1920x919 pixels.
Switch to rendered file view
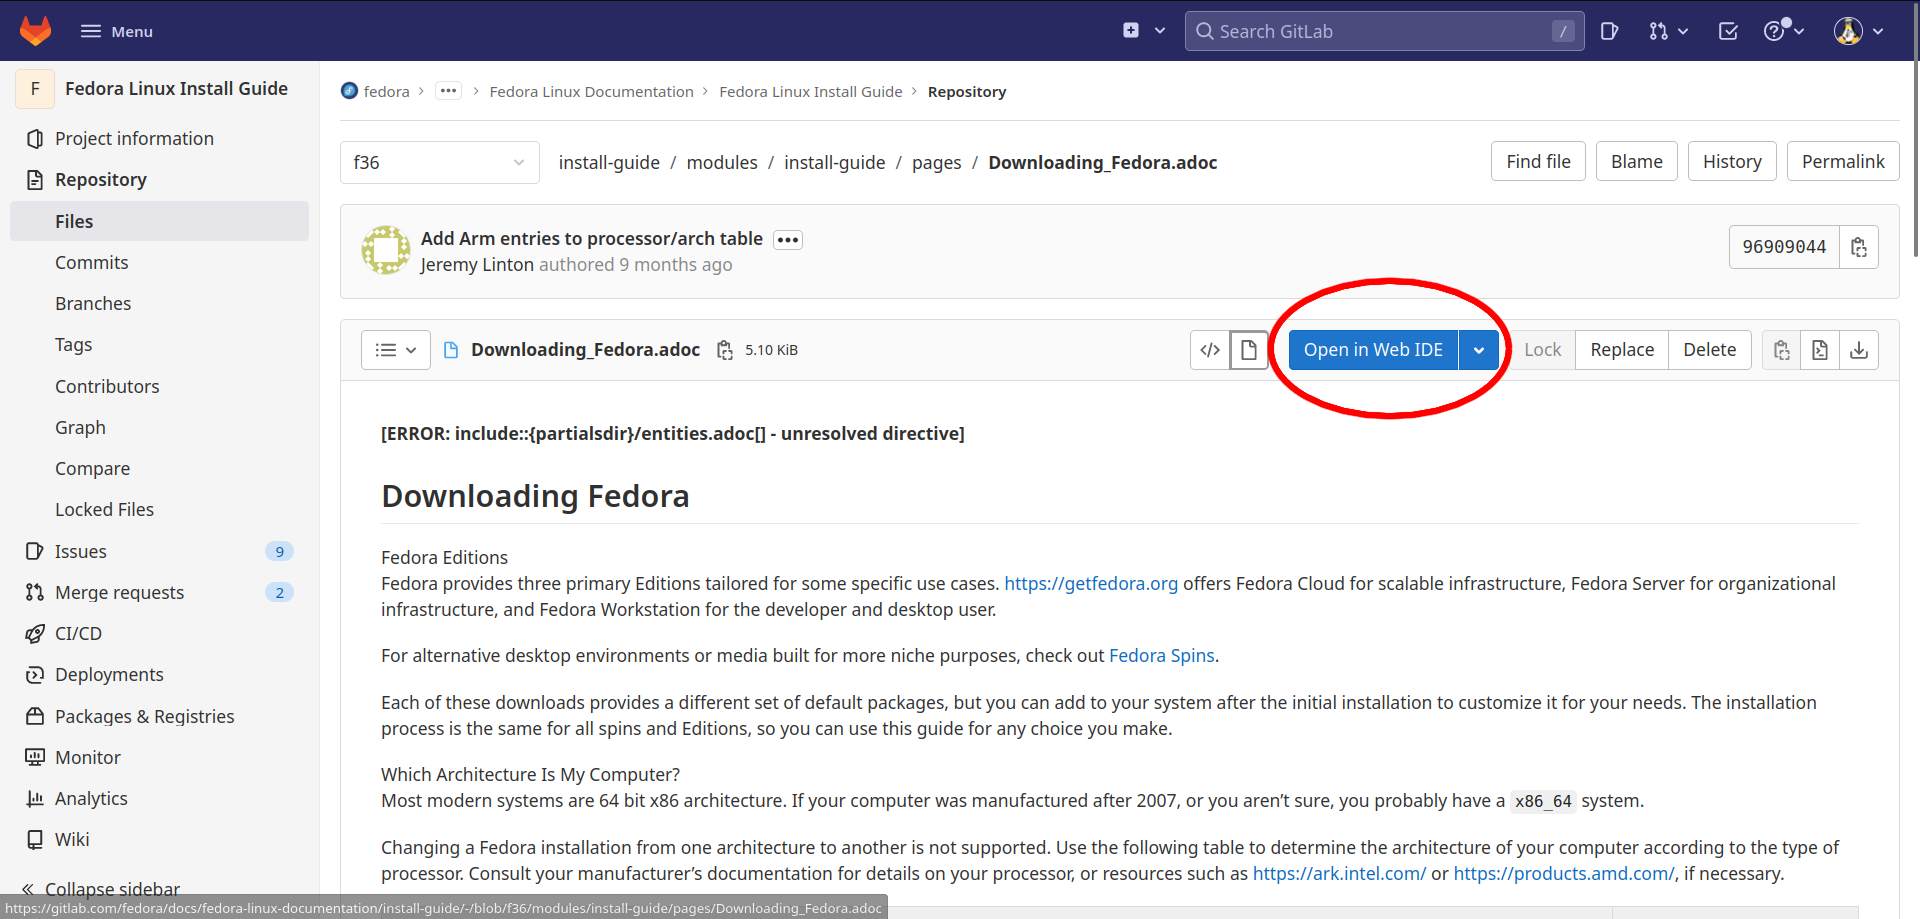(x=1249, y=350)
